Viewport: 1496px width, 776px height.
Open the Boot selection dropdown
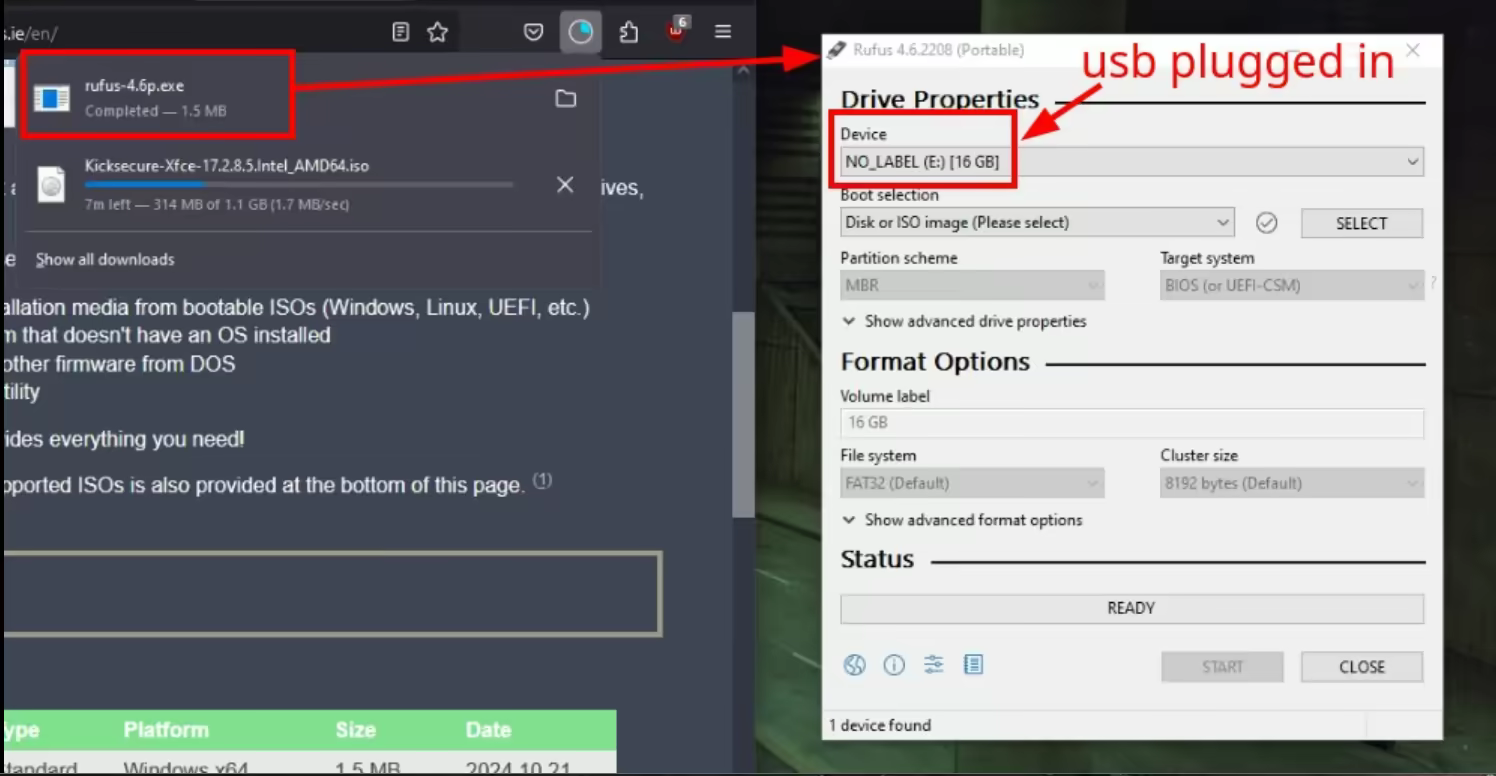point(1036,223)
